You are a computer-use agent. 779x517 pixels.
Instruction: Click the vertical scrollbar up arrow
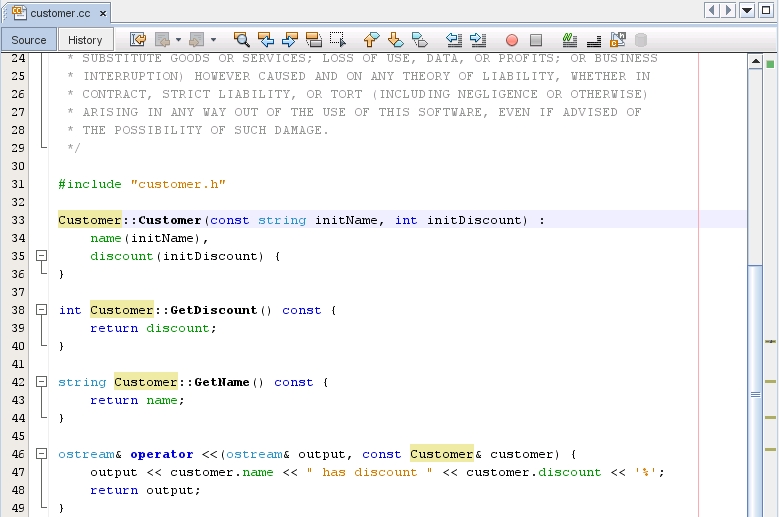click(755, 61)
